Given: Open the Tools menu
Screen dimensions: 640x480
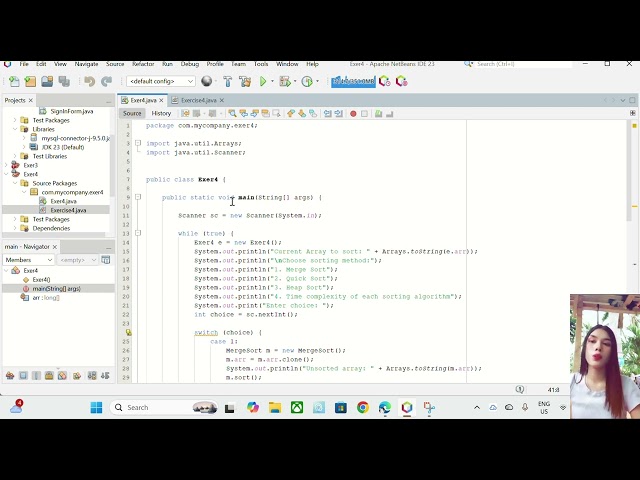Looking at the screenshot, I should [261, 64].
